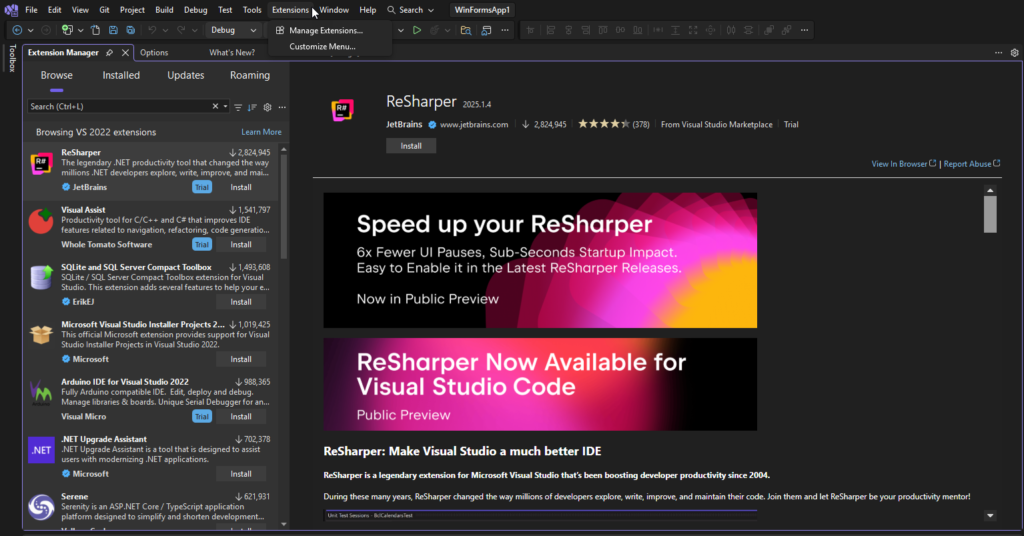This screenshot has width=1024, height=536.
Task: Focus the Search (Ctrl+L) extensions field
Action: click(120, 106)
